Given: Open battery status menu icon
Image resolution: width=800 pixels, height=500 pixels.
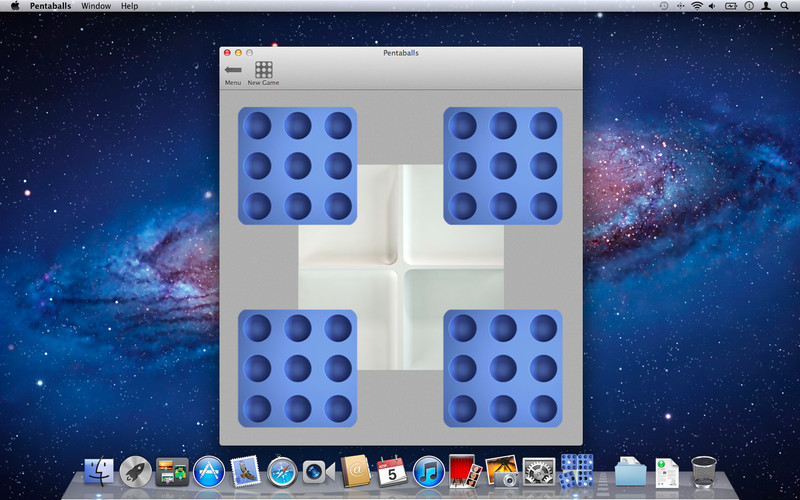Looking at the screenshot, I should [x=731, y=6].
